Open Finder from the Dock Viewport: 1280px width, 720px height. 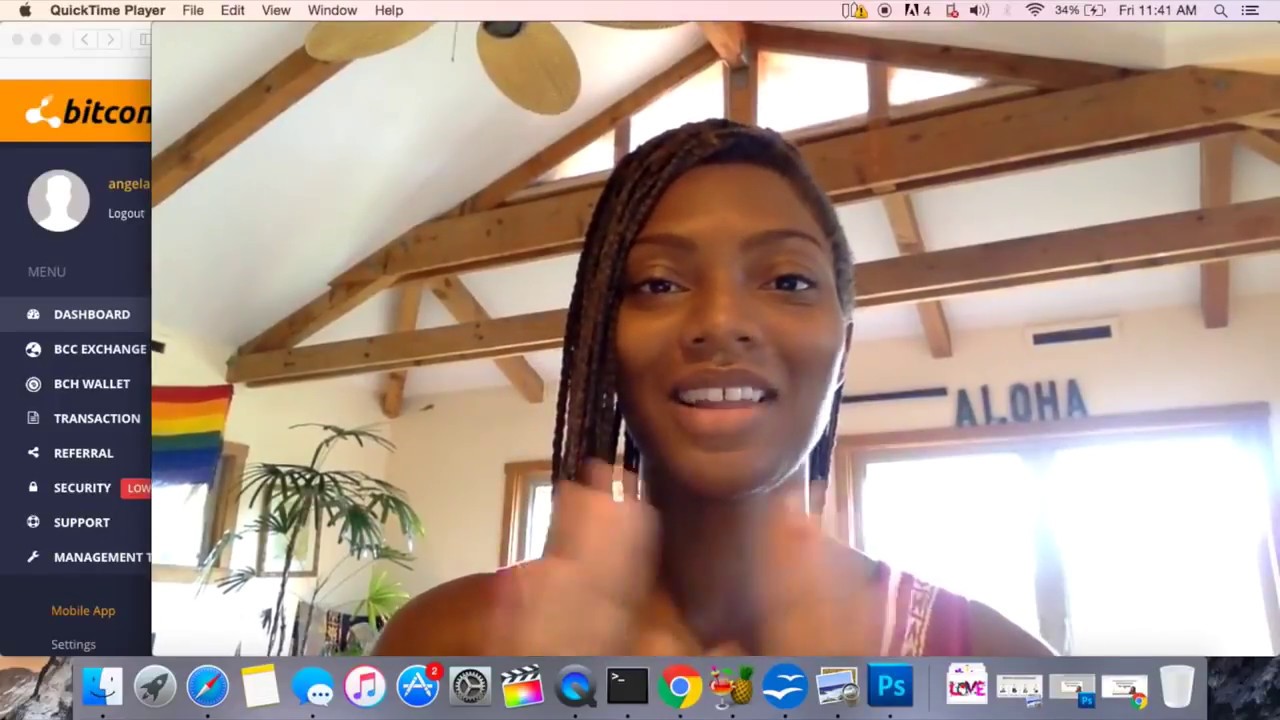click(x=102, y=687)
